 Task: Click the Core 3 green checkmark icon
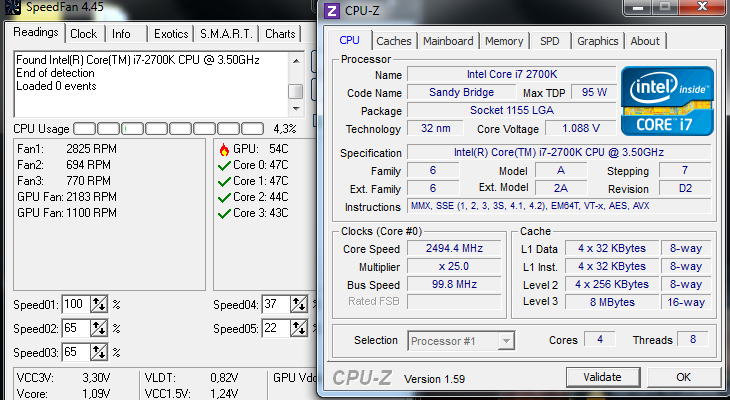[x=224, y=214]
